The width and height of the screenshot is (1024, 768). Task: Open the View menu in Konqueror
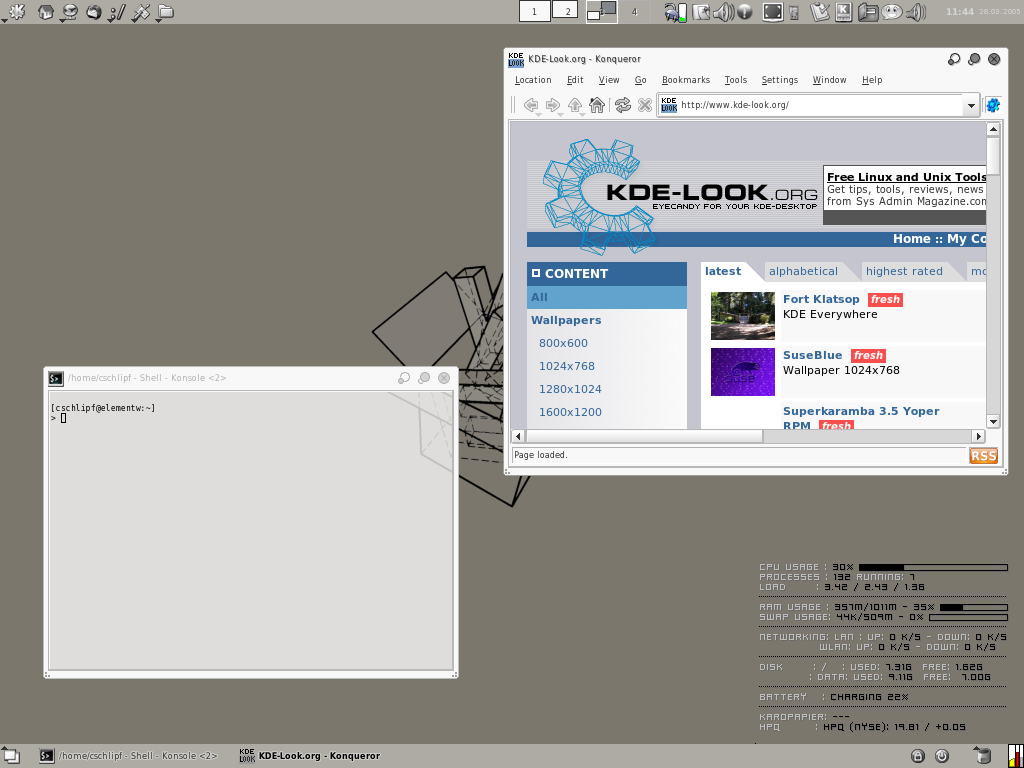pos(609,80)
